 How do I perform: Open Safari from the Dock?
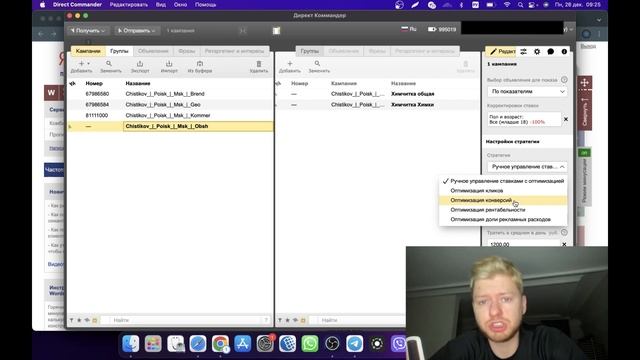(x=198, y=344)
